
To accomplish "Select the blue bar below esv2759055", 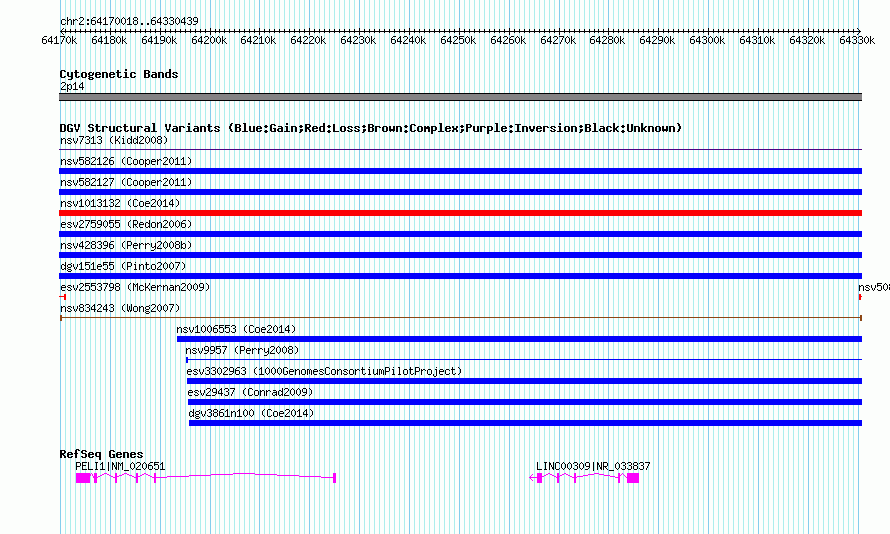I will coord(460,234).
